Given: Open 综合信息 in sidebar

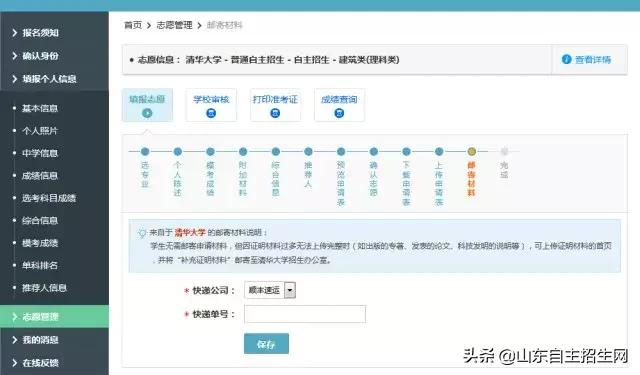Looking at the screenshot, I should point(40,220).
